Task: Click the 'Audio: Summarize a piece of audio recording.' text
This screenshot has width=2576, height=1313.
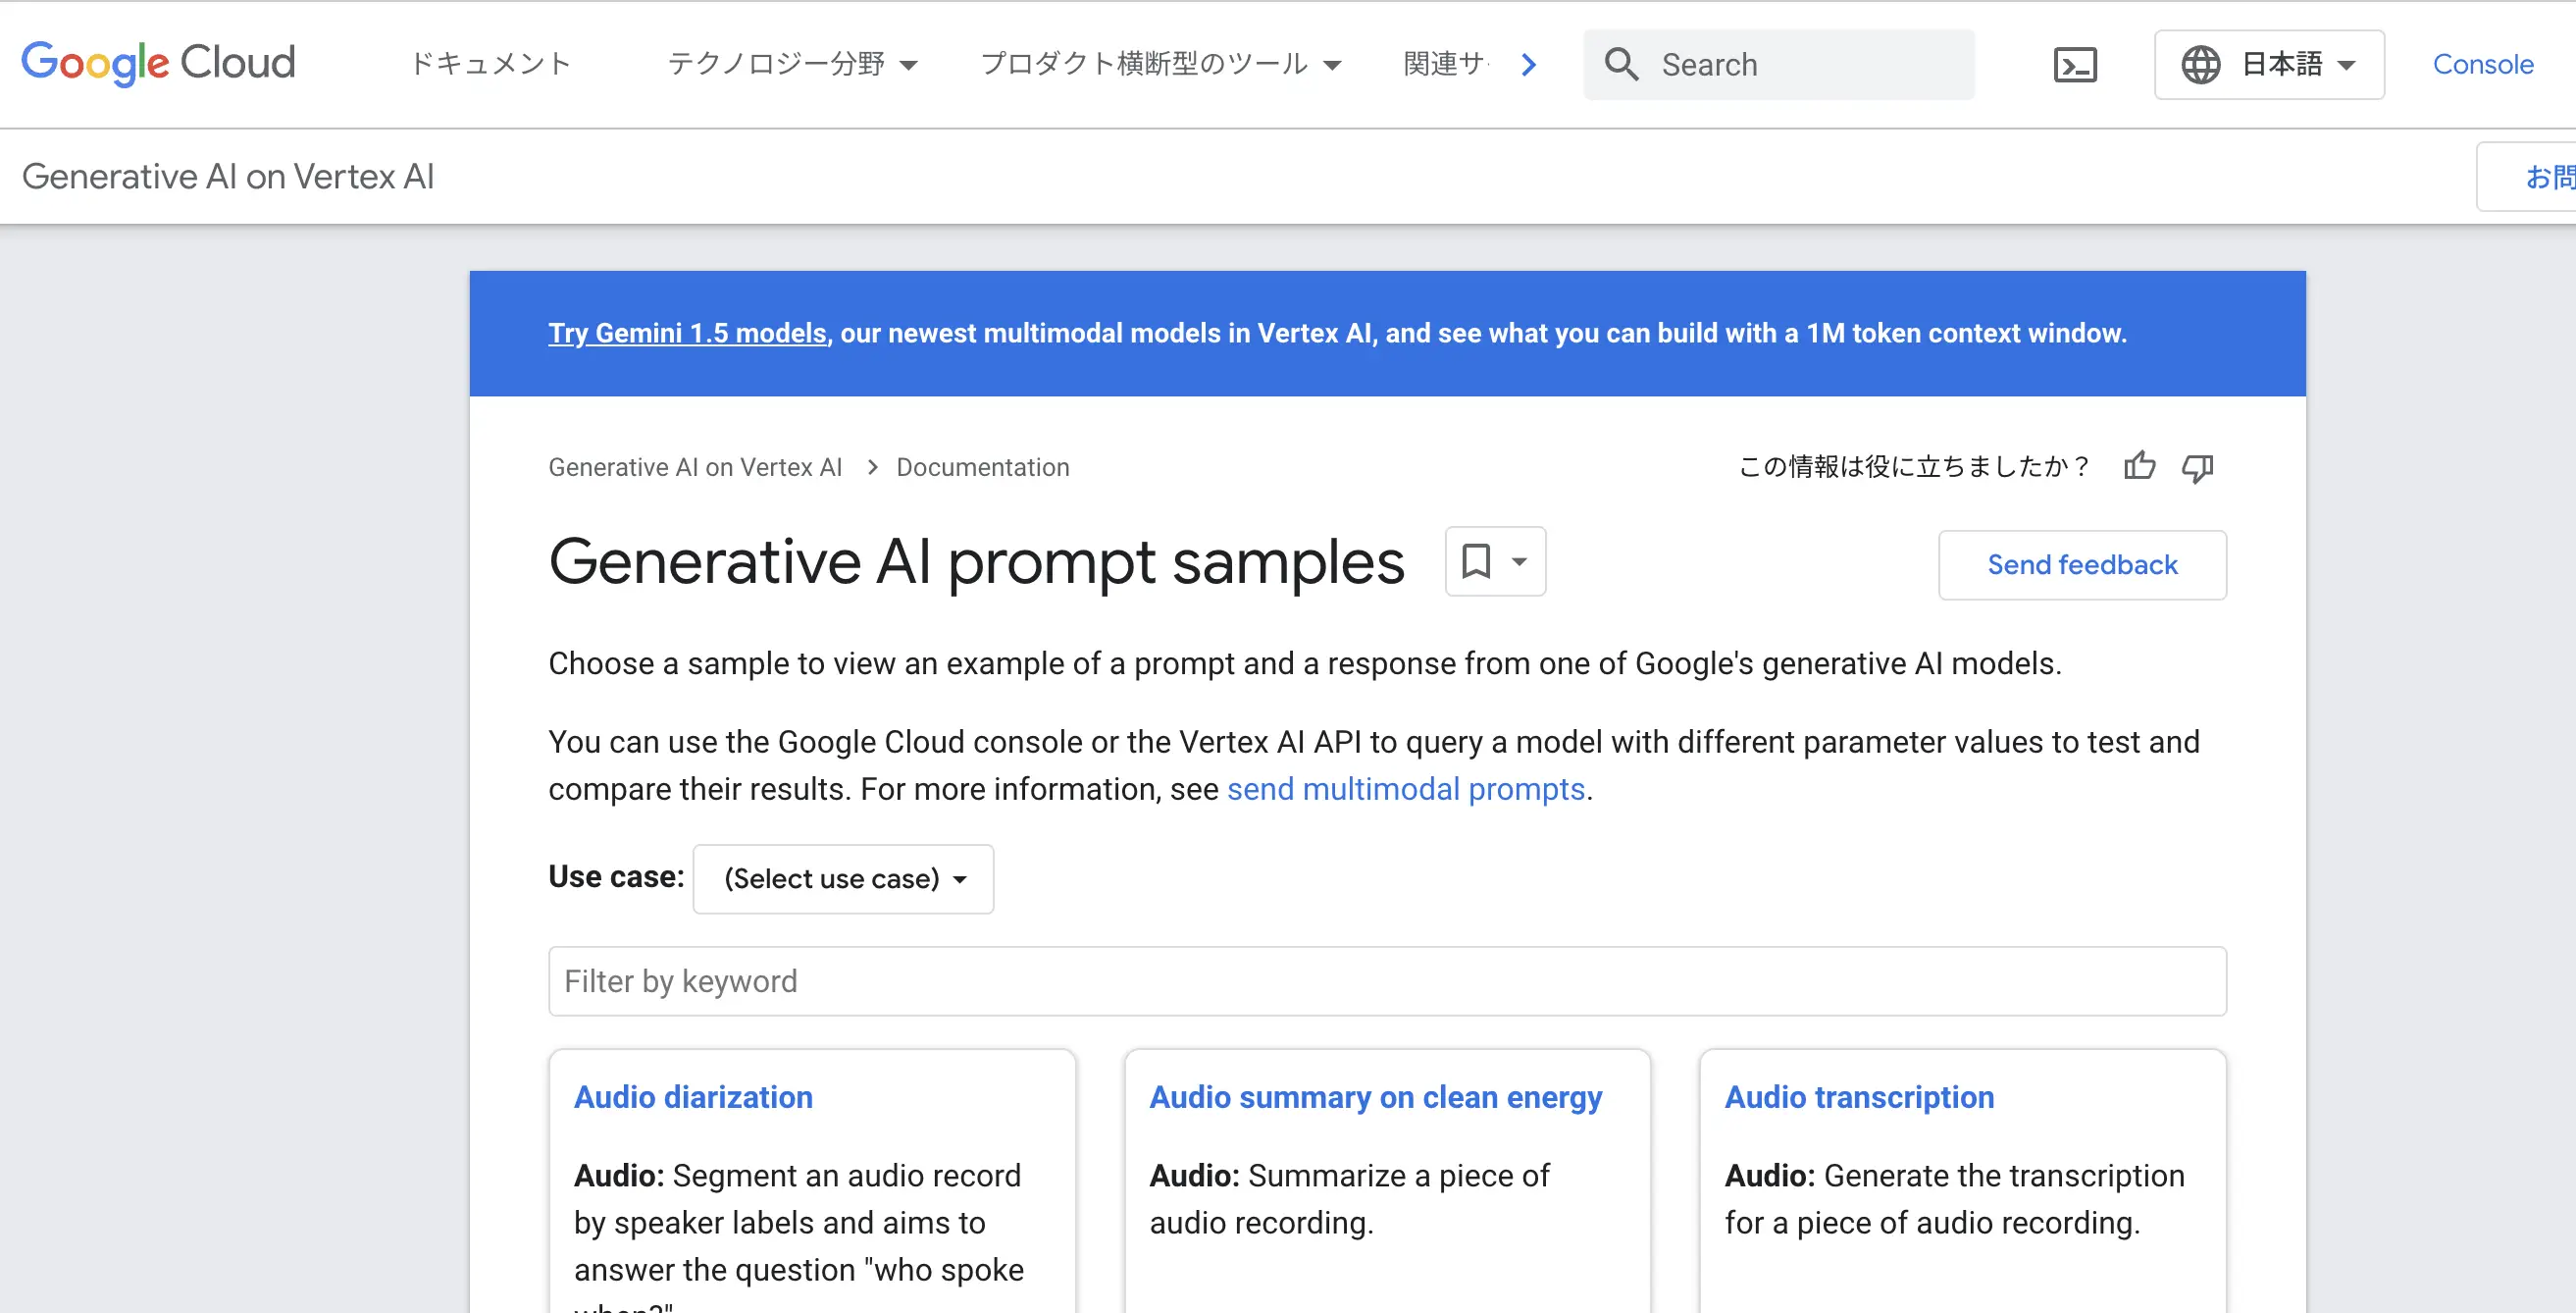Action: [x=1349, y=1199]
